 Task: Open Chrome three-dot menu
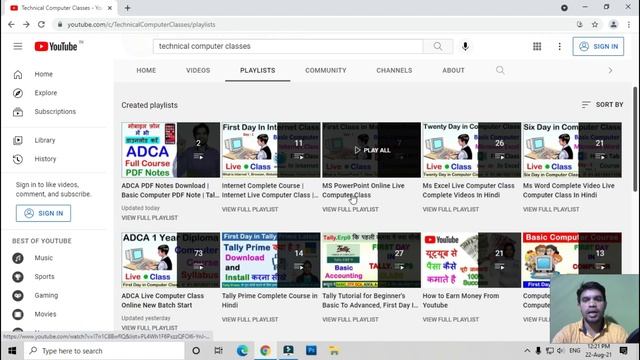(x=629, y=24)
